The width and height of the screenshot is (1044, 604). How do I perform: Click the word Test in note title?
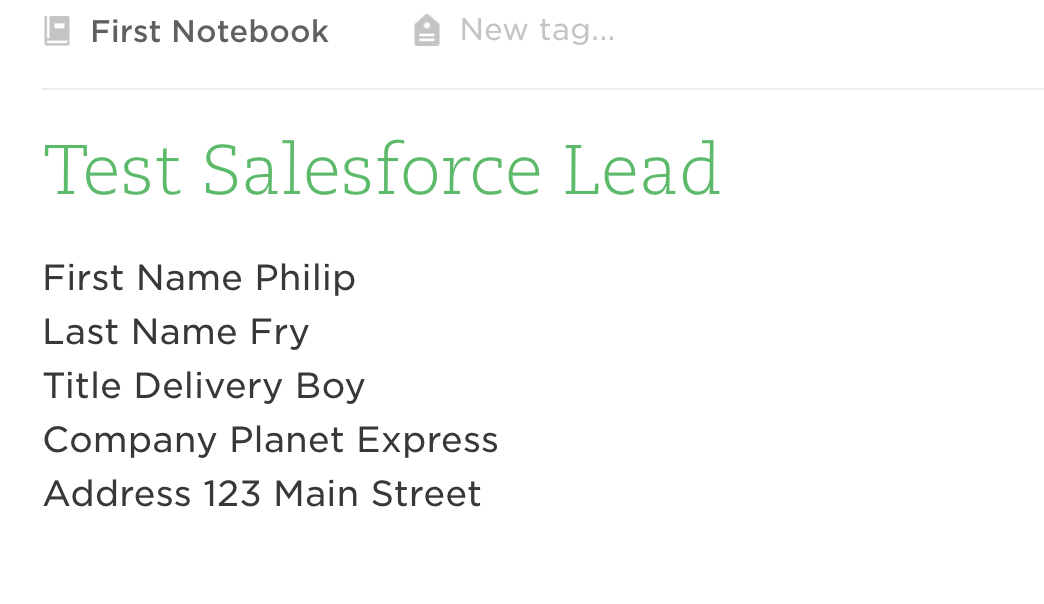tap(112, 171)
